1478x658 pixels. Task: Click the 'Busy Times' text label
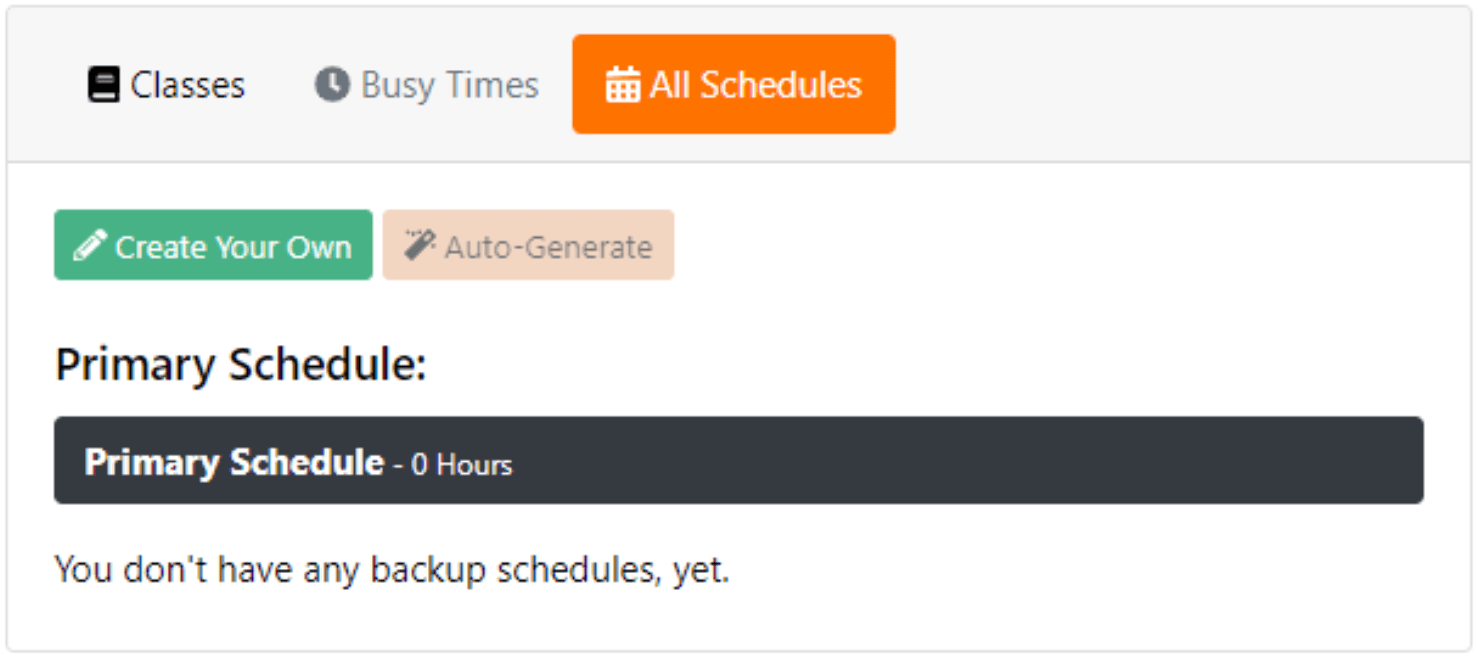pyautogui.click(x=450, y=85)
